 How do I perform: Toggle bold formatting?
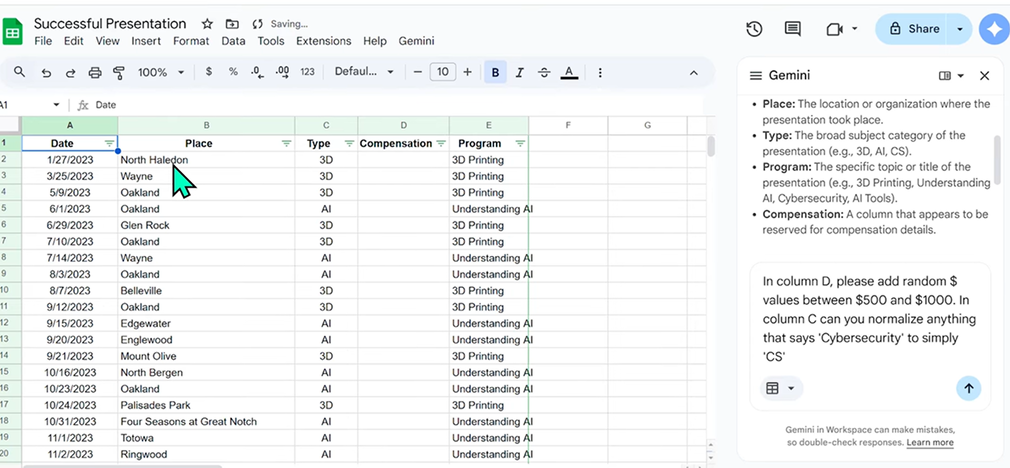point(495,73)
